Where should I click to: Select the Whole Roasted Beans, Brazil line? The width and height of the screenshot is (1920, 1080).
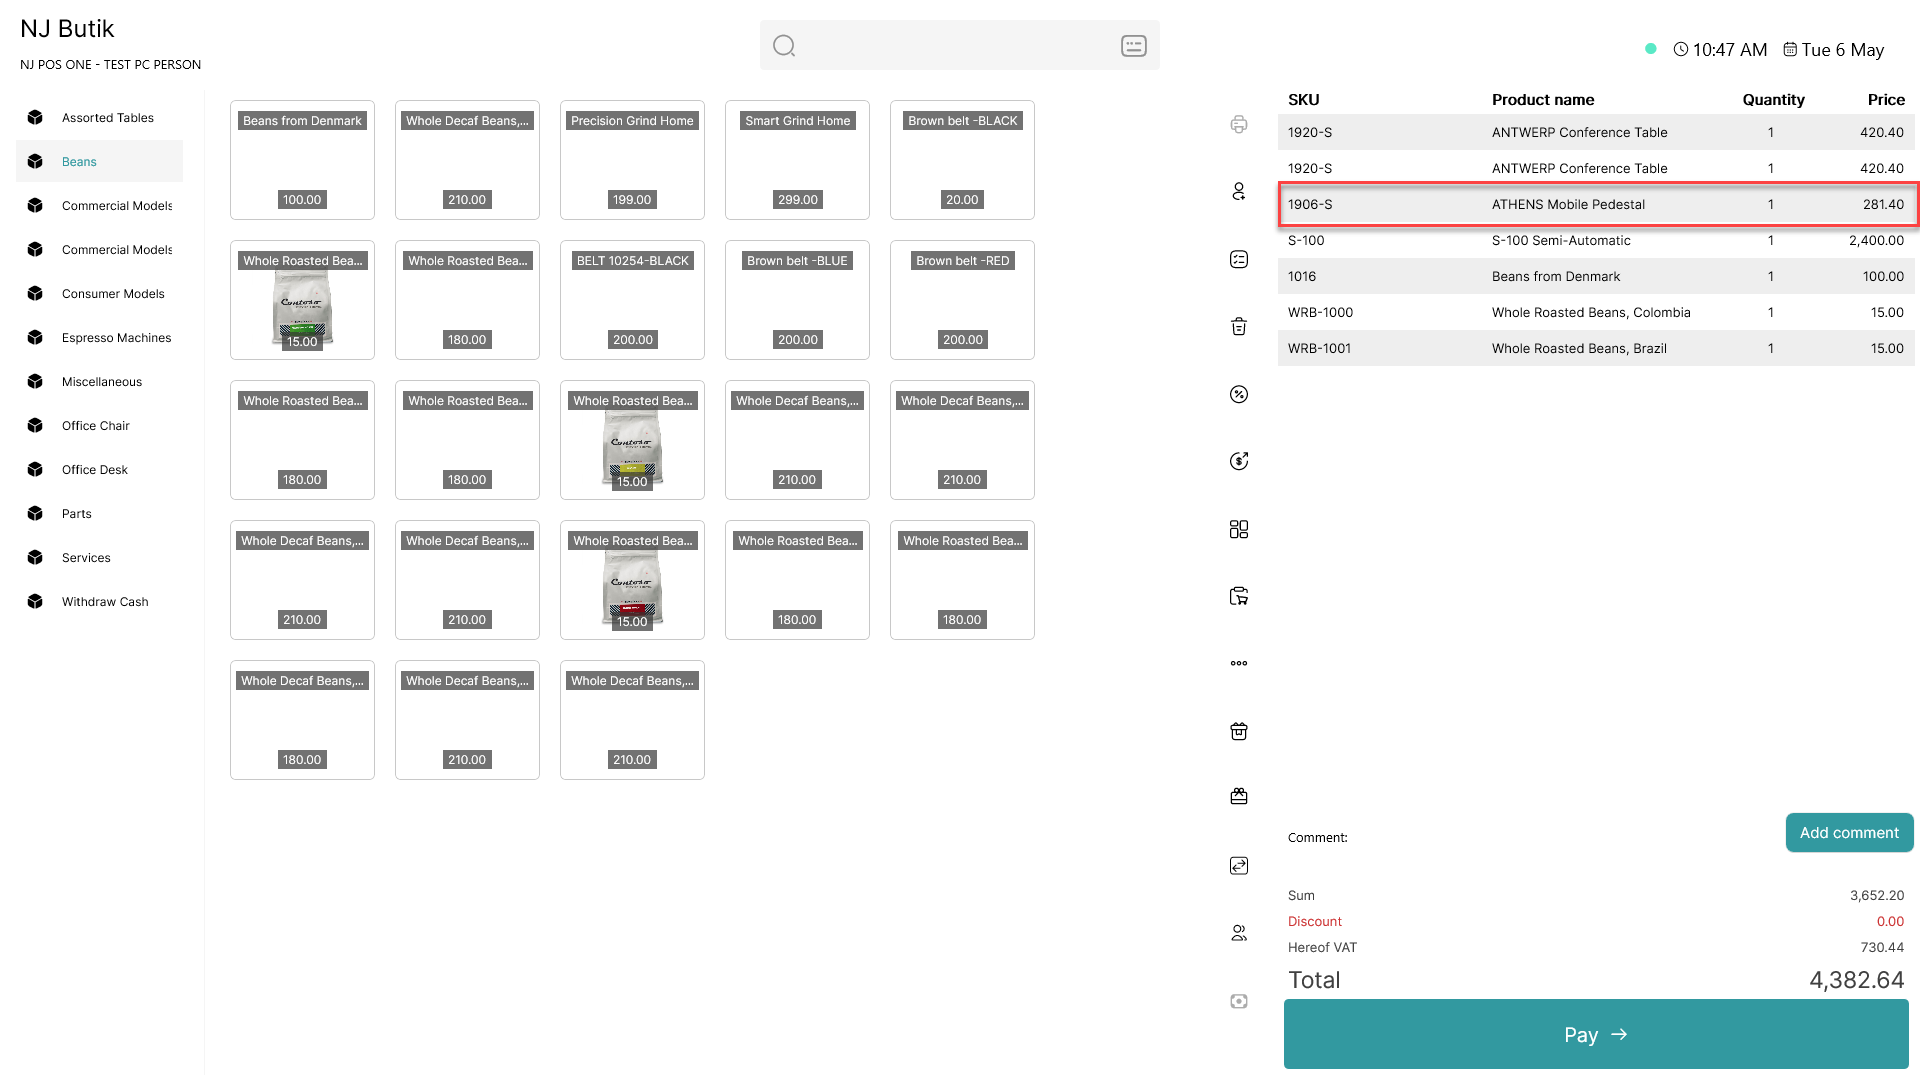[x=1596, y=348]
